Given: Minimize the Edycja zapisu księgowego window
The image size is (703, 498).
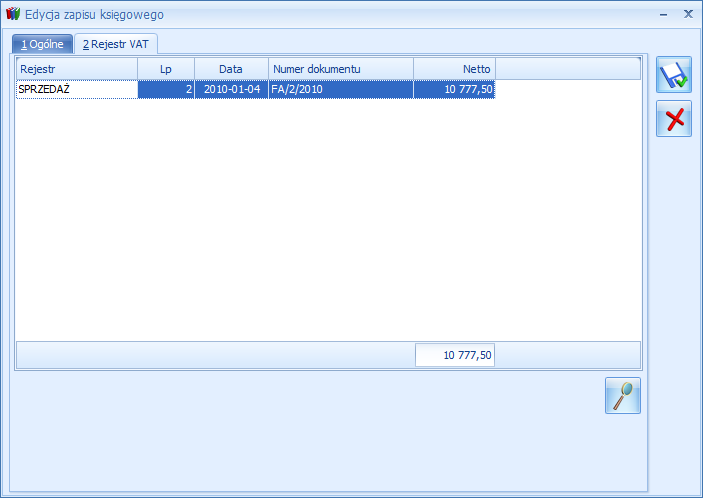Looking at the screenshot, I should coord(664,14).
